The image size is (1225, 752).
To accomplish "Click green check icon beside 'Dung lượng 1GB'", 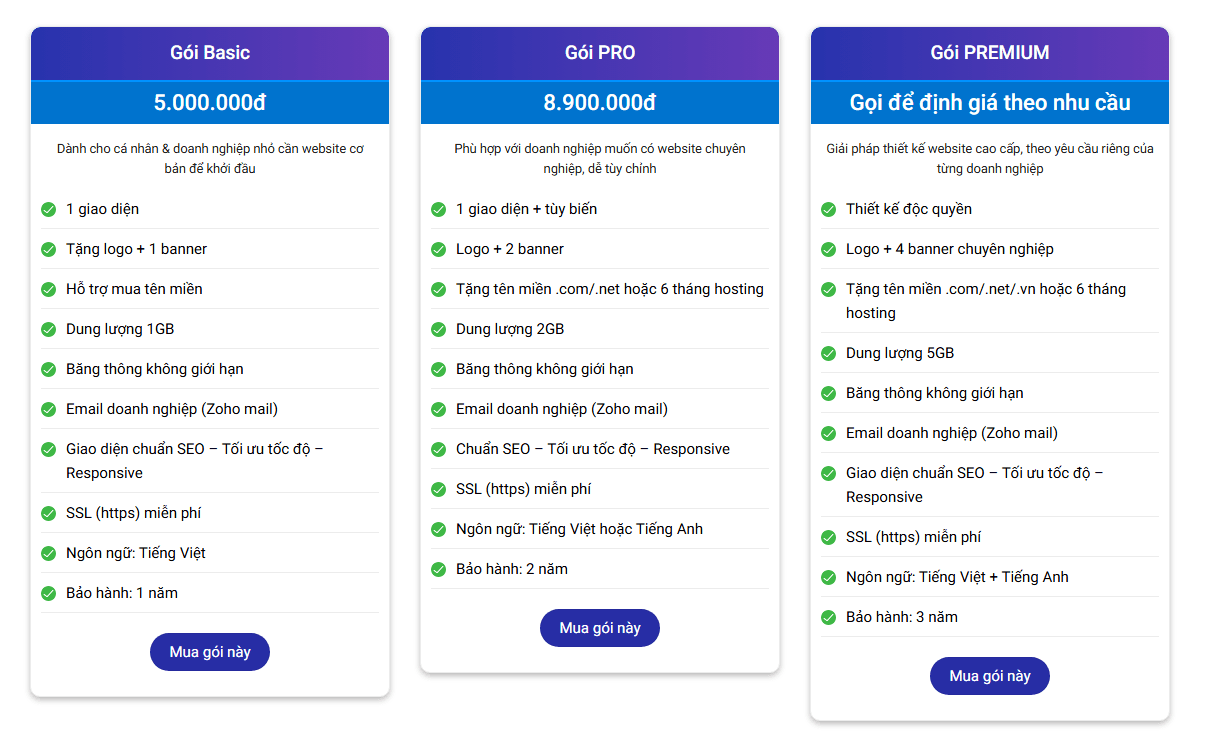I will 48,329.
